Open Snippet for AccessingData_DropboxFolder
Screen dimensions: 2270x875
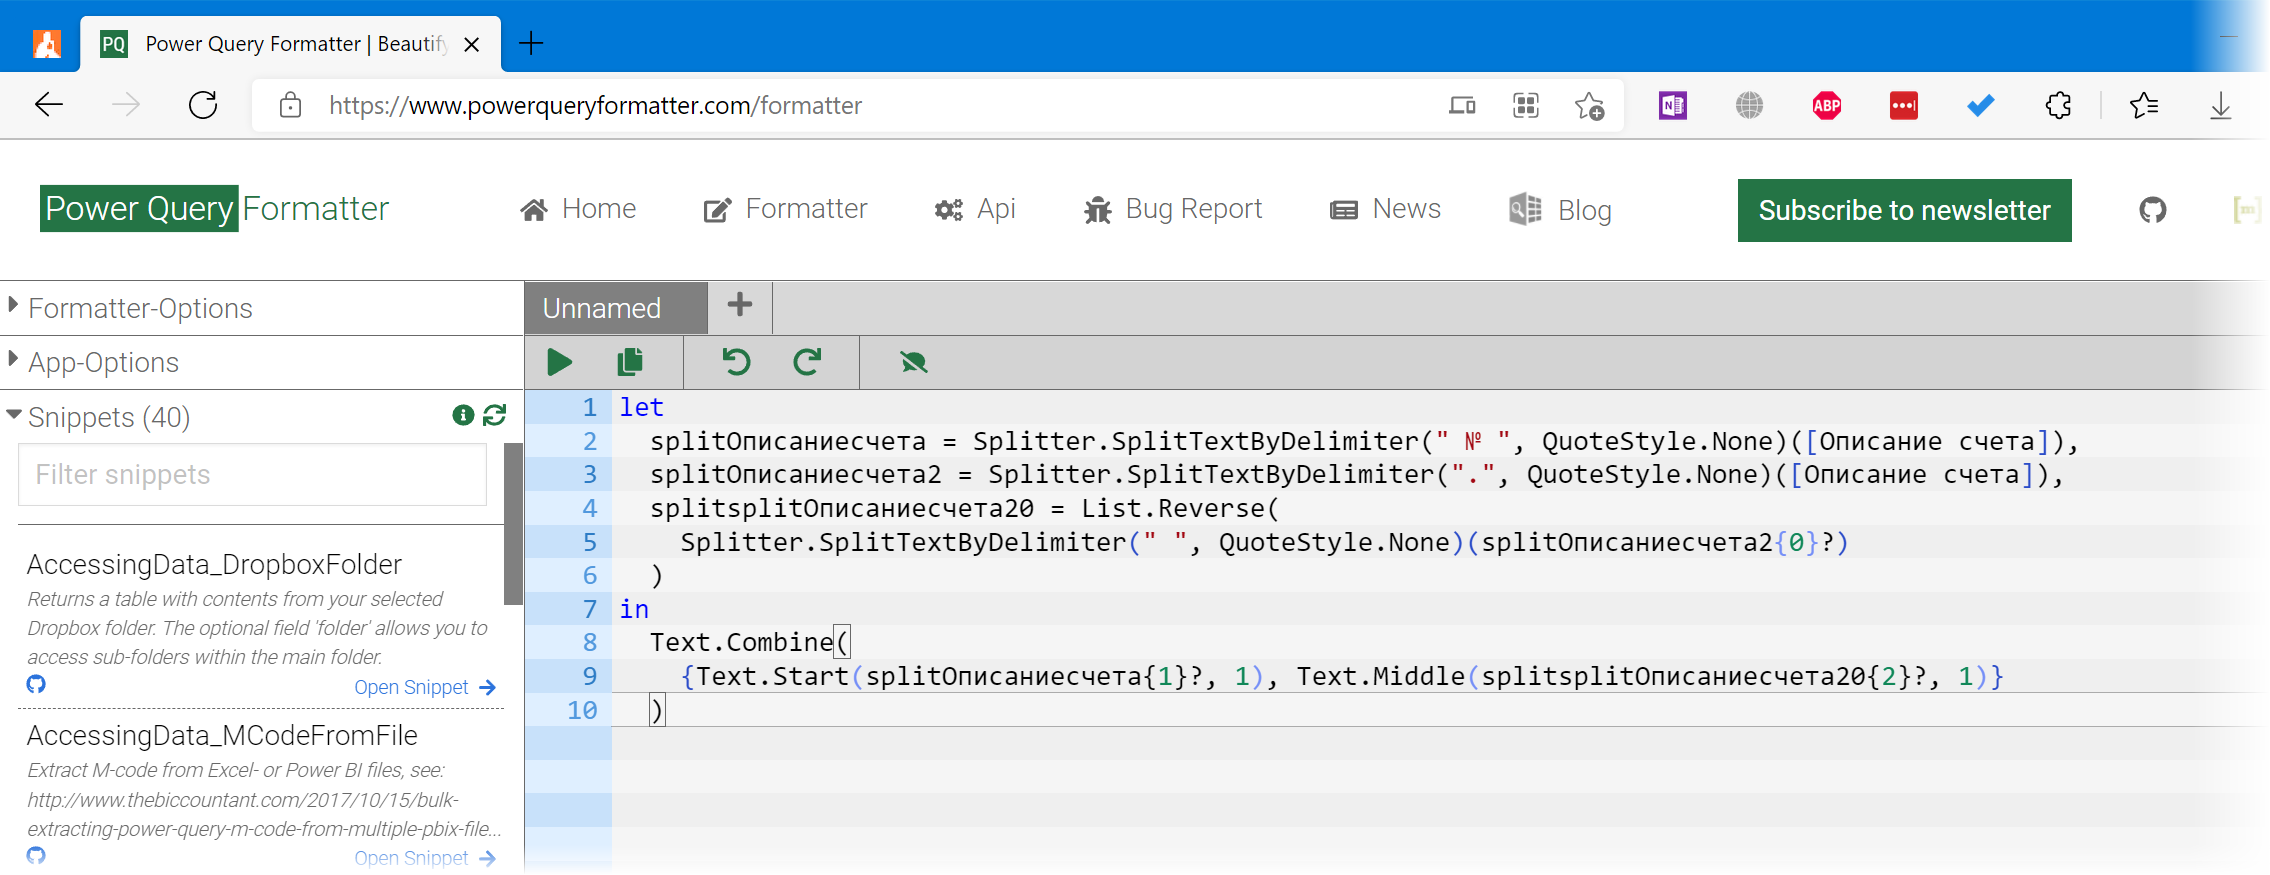coord(425,687)
